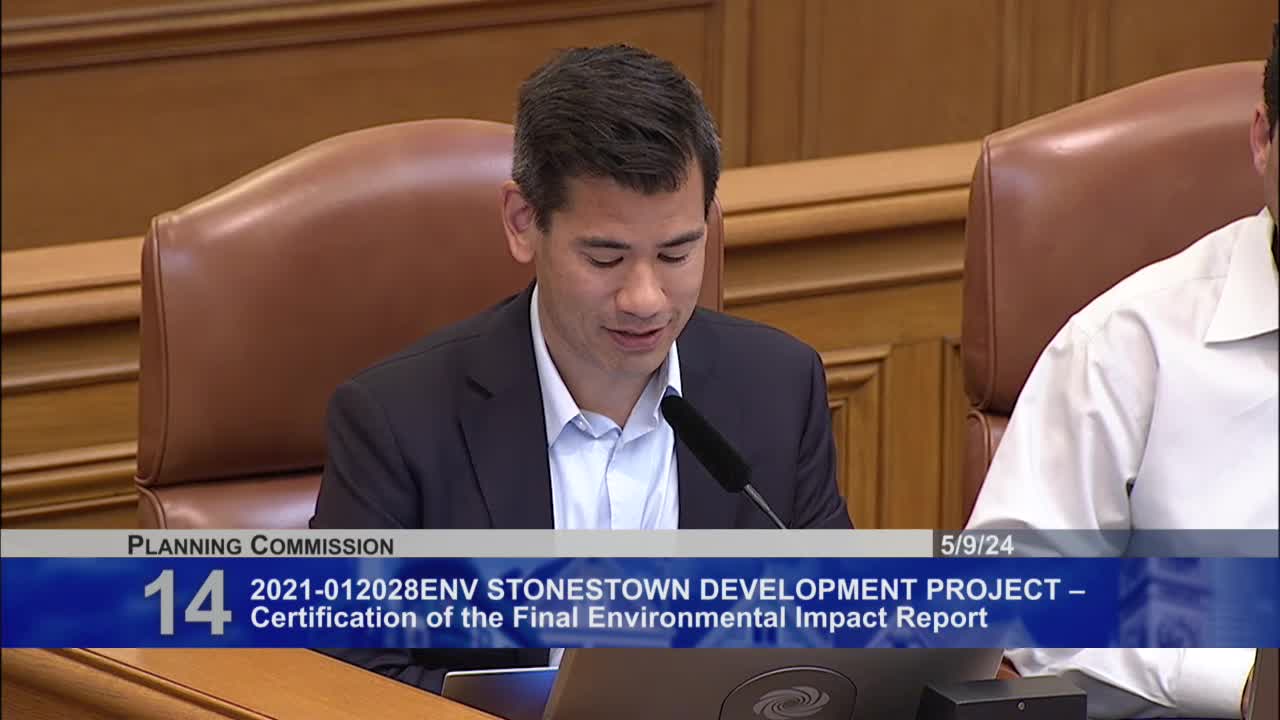Expand the gray header strip above the caption
Image resolution: width=1280 pixels, height=720 pixels.
[640, 546]
